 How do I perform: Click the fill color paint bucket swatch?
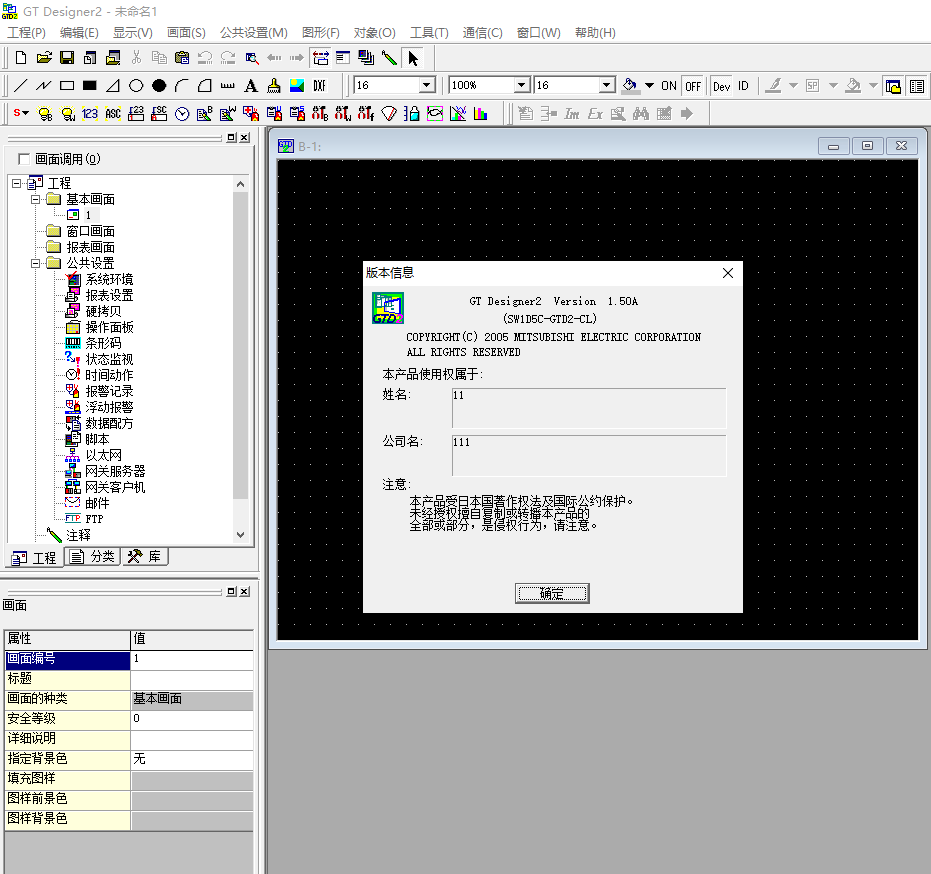631,86
